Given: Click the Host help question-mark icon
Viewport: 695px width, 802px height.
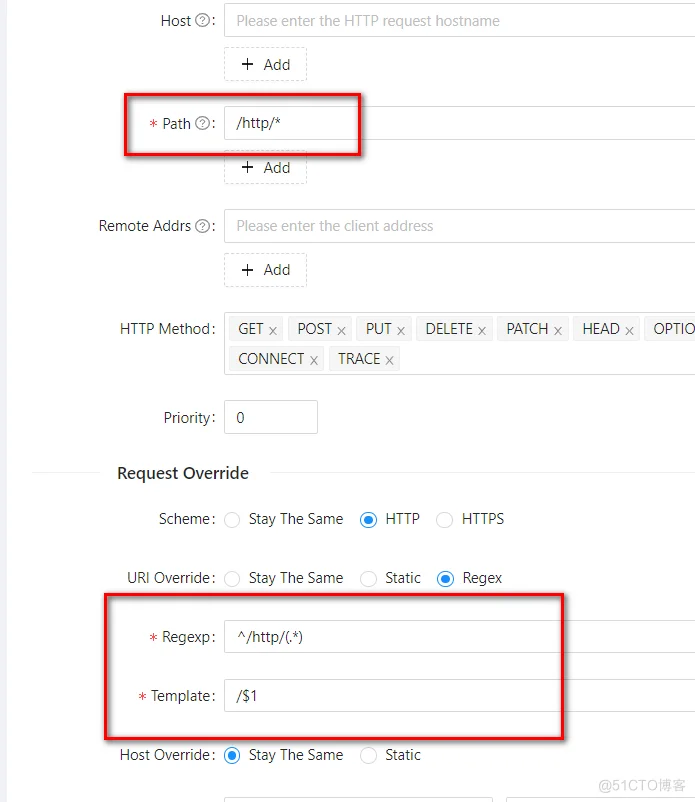Looking at the screenshot, I should pos(203,20).
